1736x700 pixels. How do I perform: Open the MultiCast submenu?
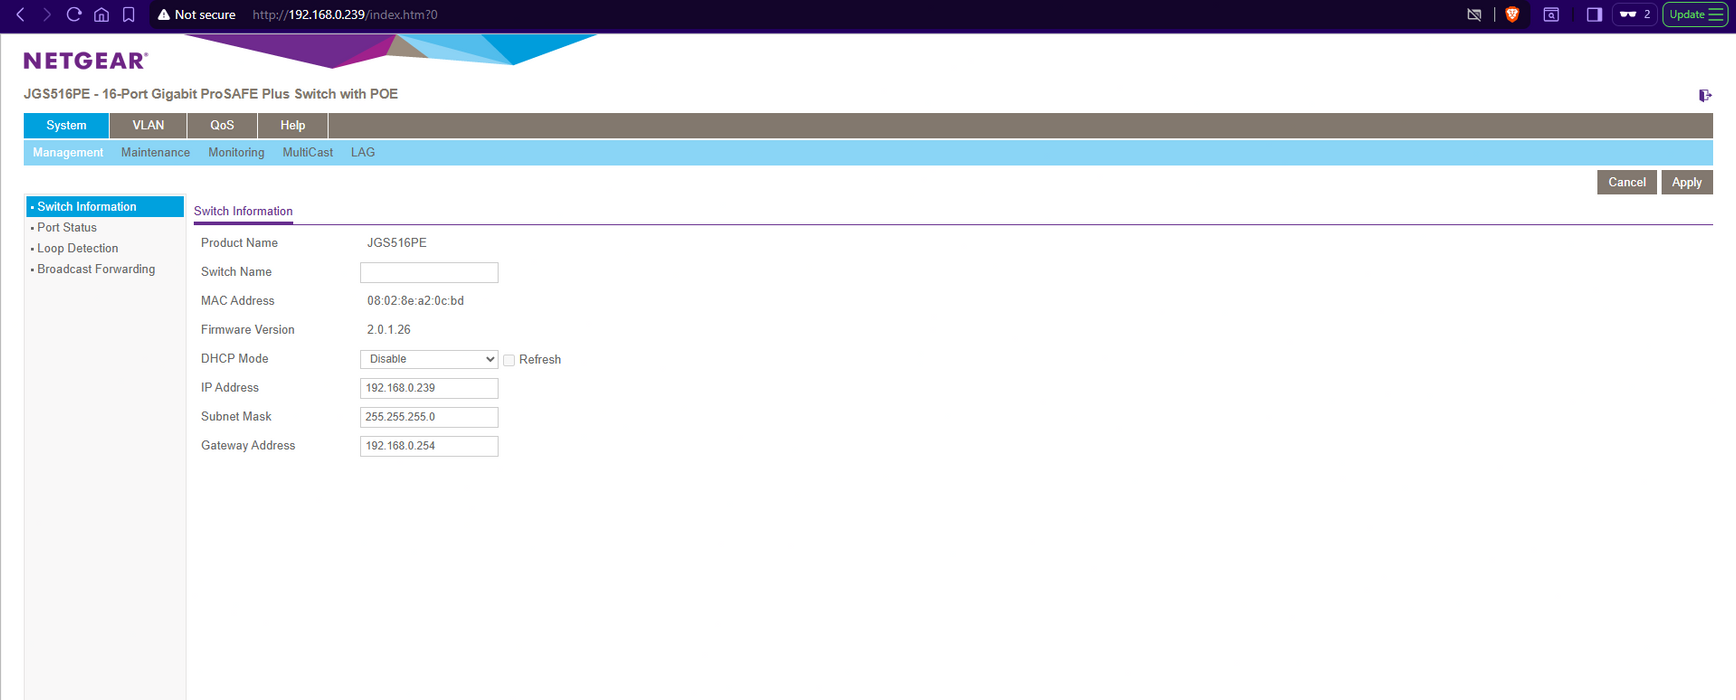[x=308, y=152]
